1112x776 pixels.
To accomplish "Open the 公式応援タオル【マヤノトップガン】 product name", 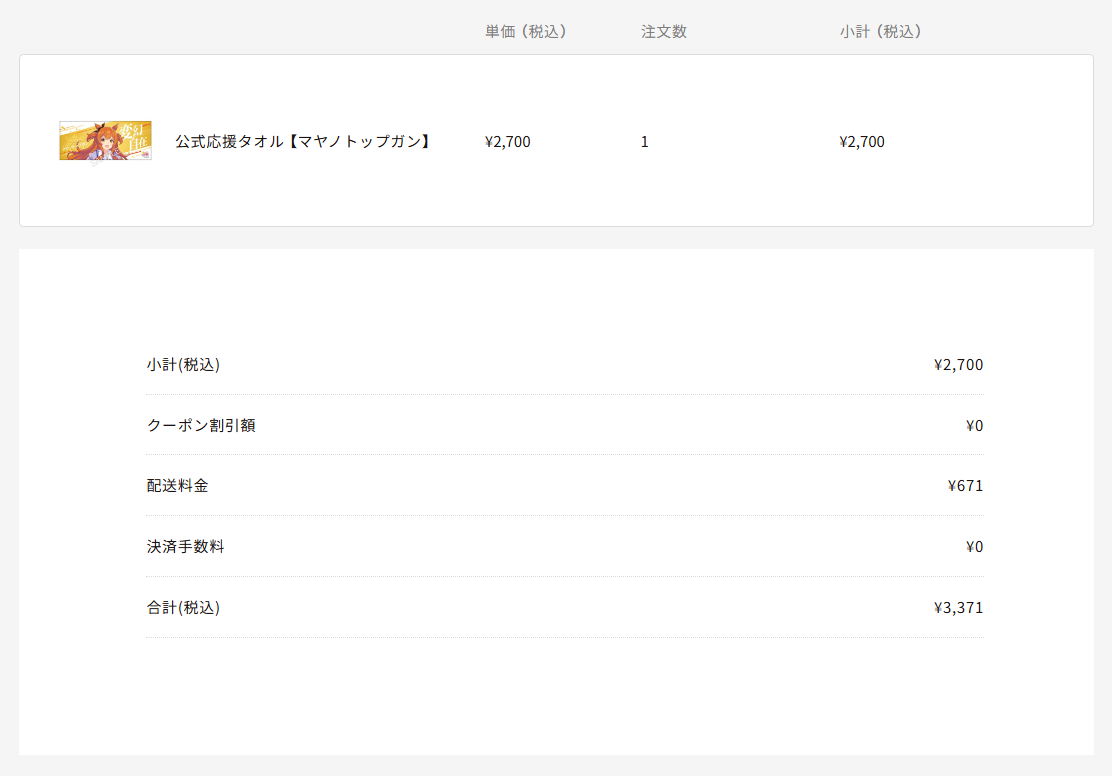I will [303, 142].
